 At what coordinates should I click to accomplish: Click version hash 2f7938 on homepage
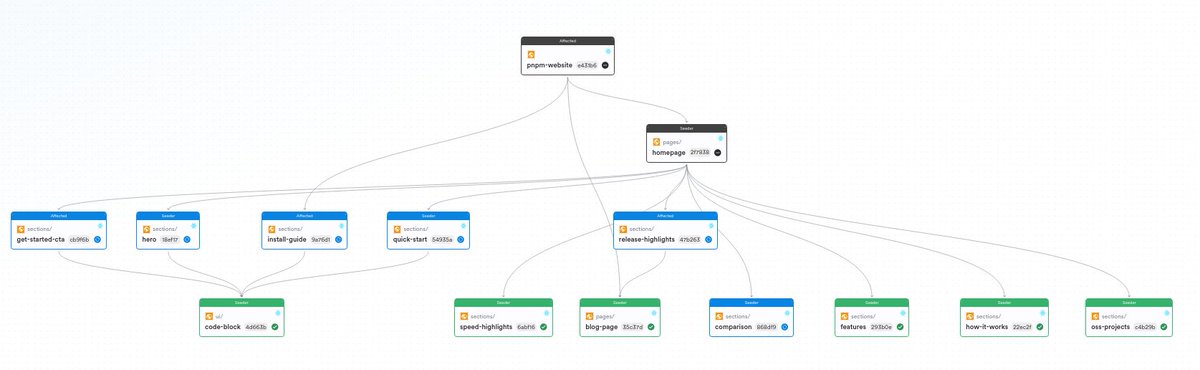click(699, 153)
